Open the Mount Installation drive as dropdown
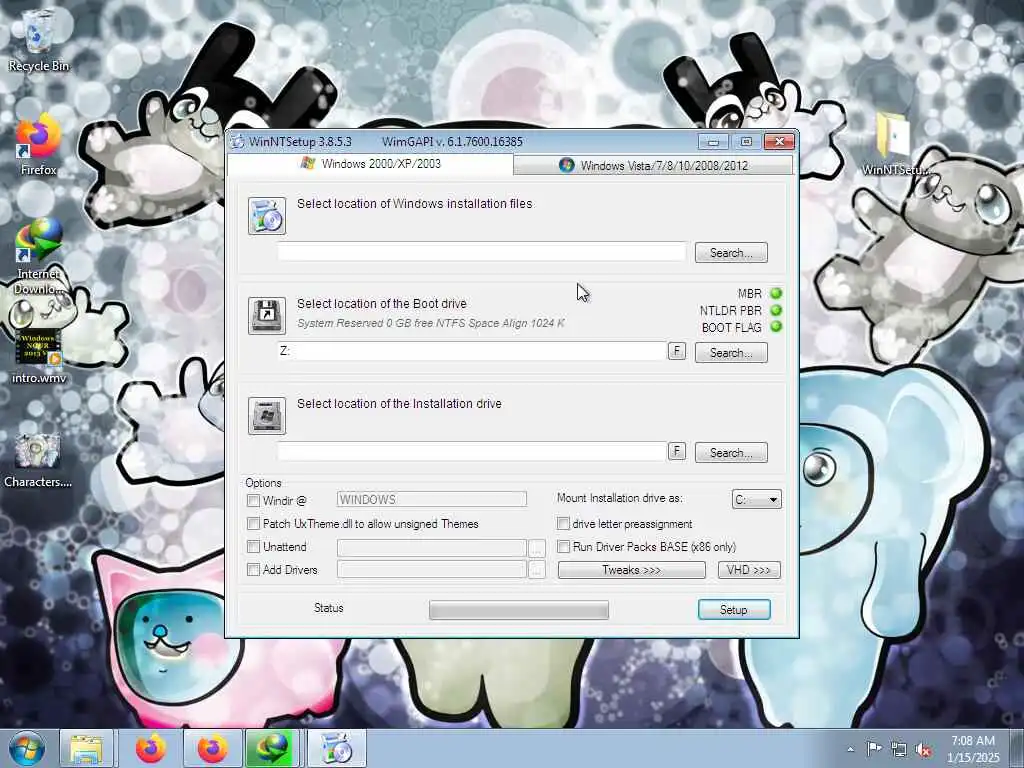 pyautogui.click(x=756, y=500)
